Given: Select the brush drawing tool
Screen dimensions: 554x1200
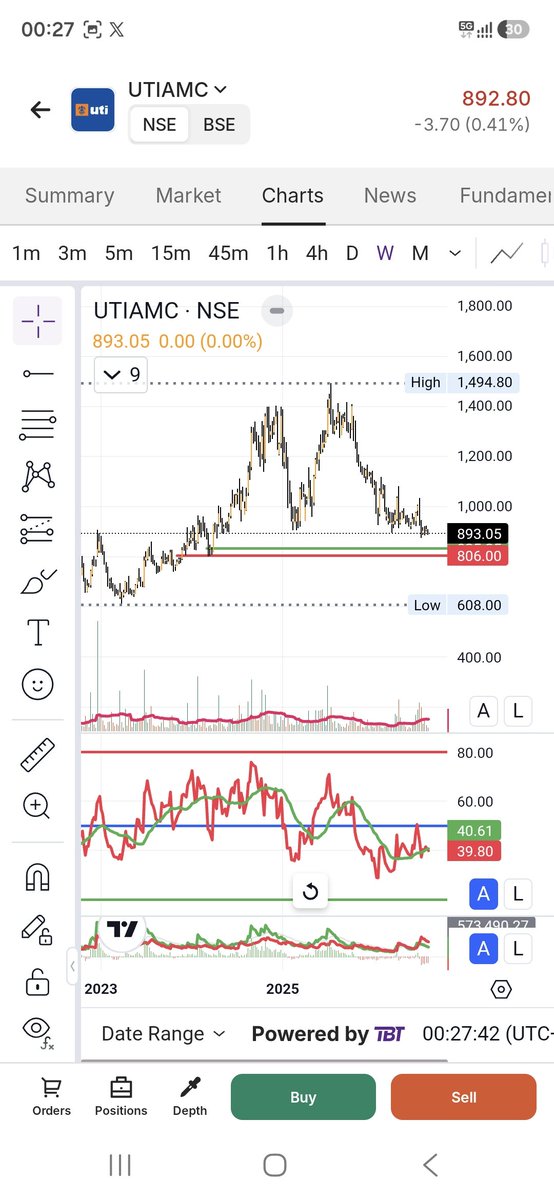Looking at the screenshot, I should pos(38,580).
